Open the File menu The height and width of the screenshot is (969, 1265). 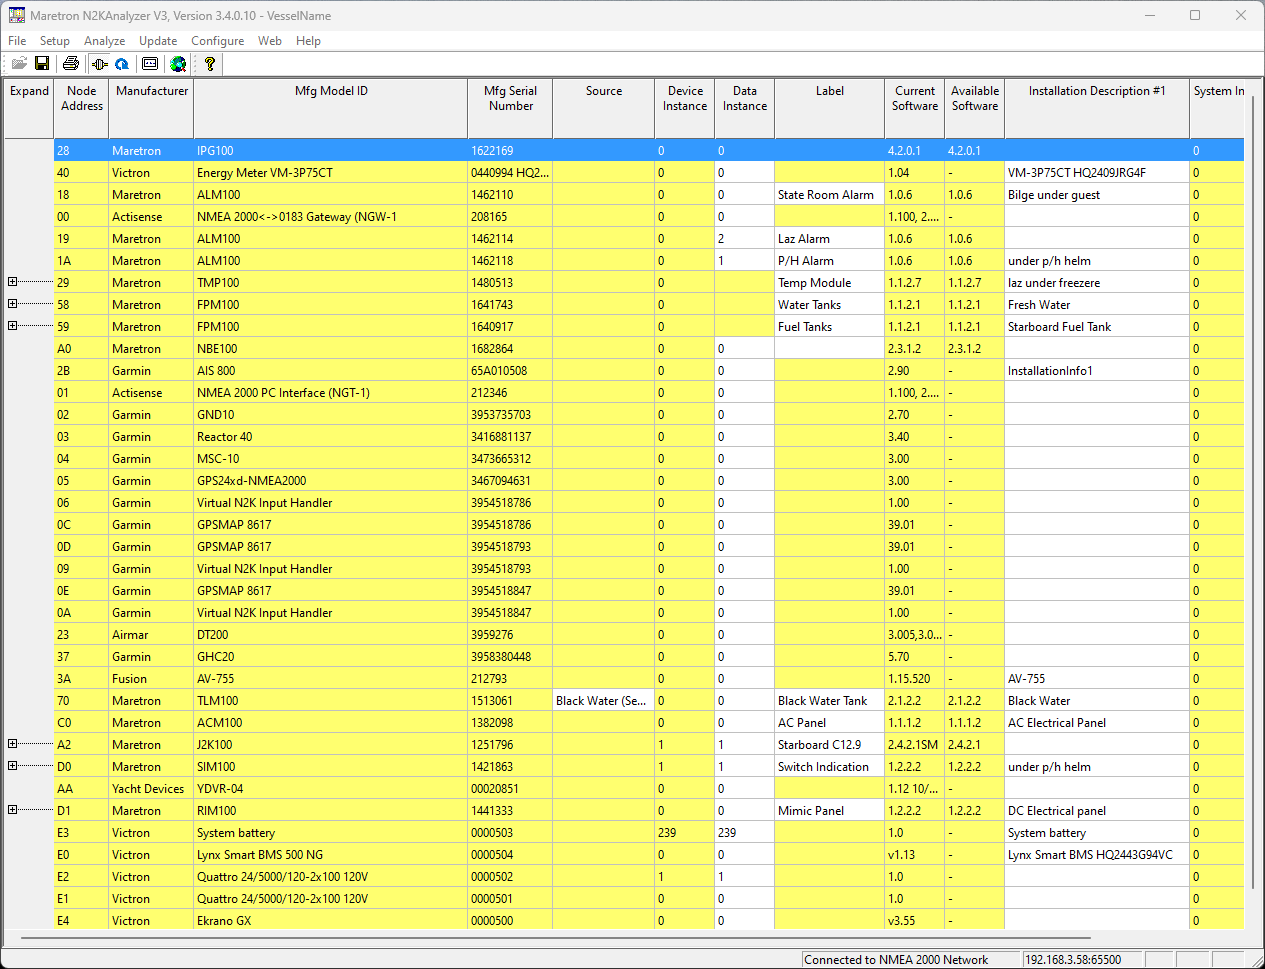pos(17,41)
